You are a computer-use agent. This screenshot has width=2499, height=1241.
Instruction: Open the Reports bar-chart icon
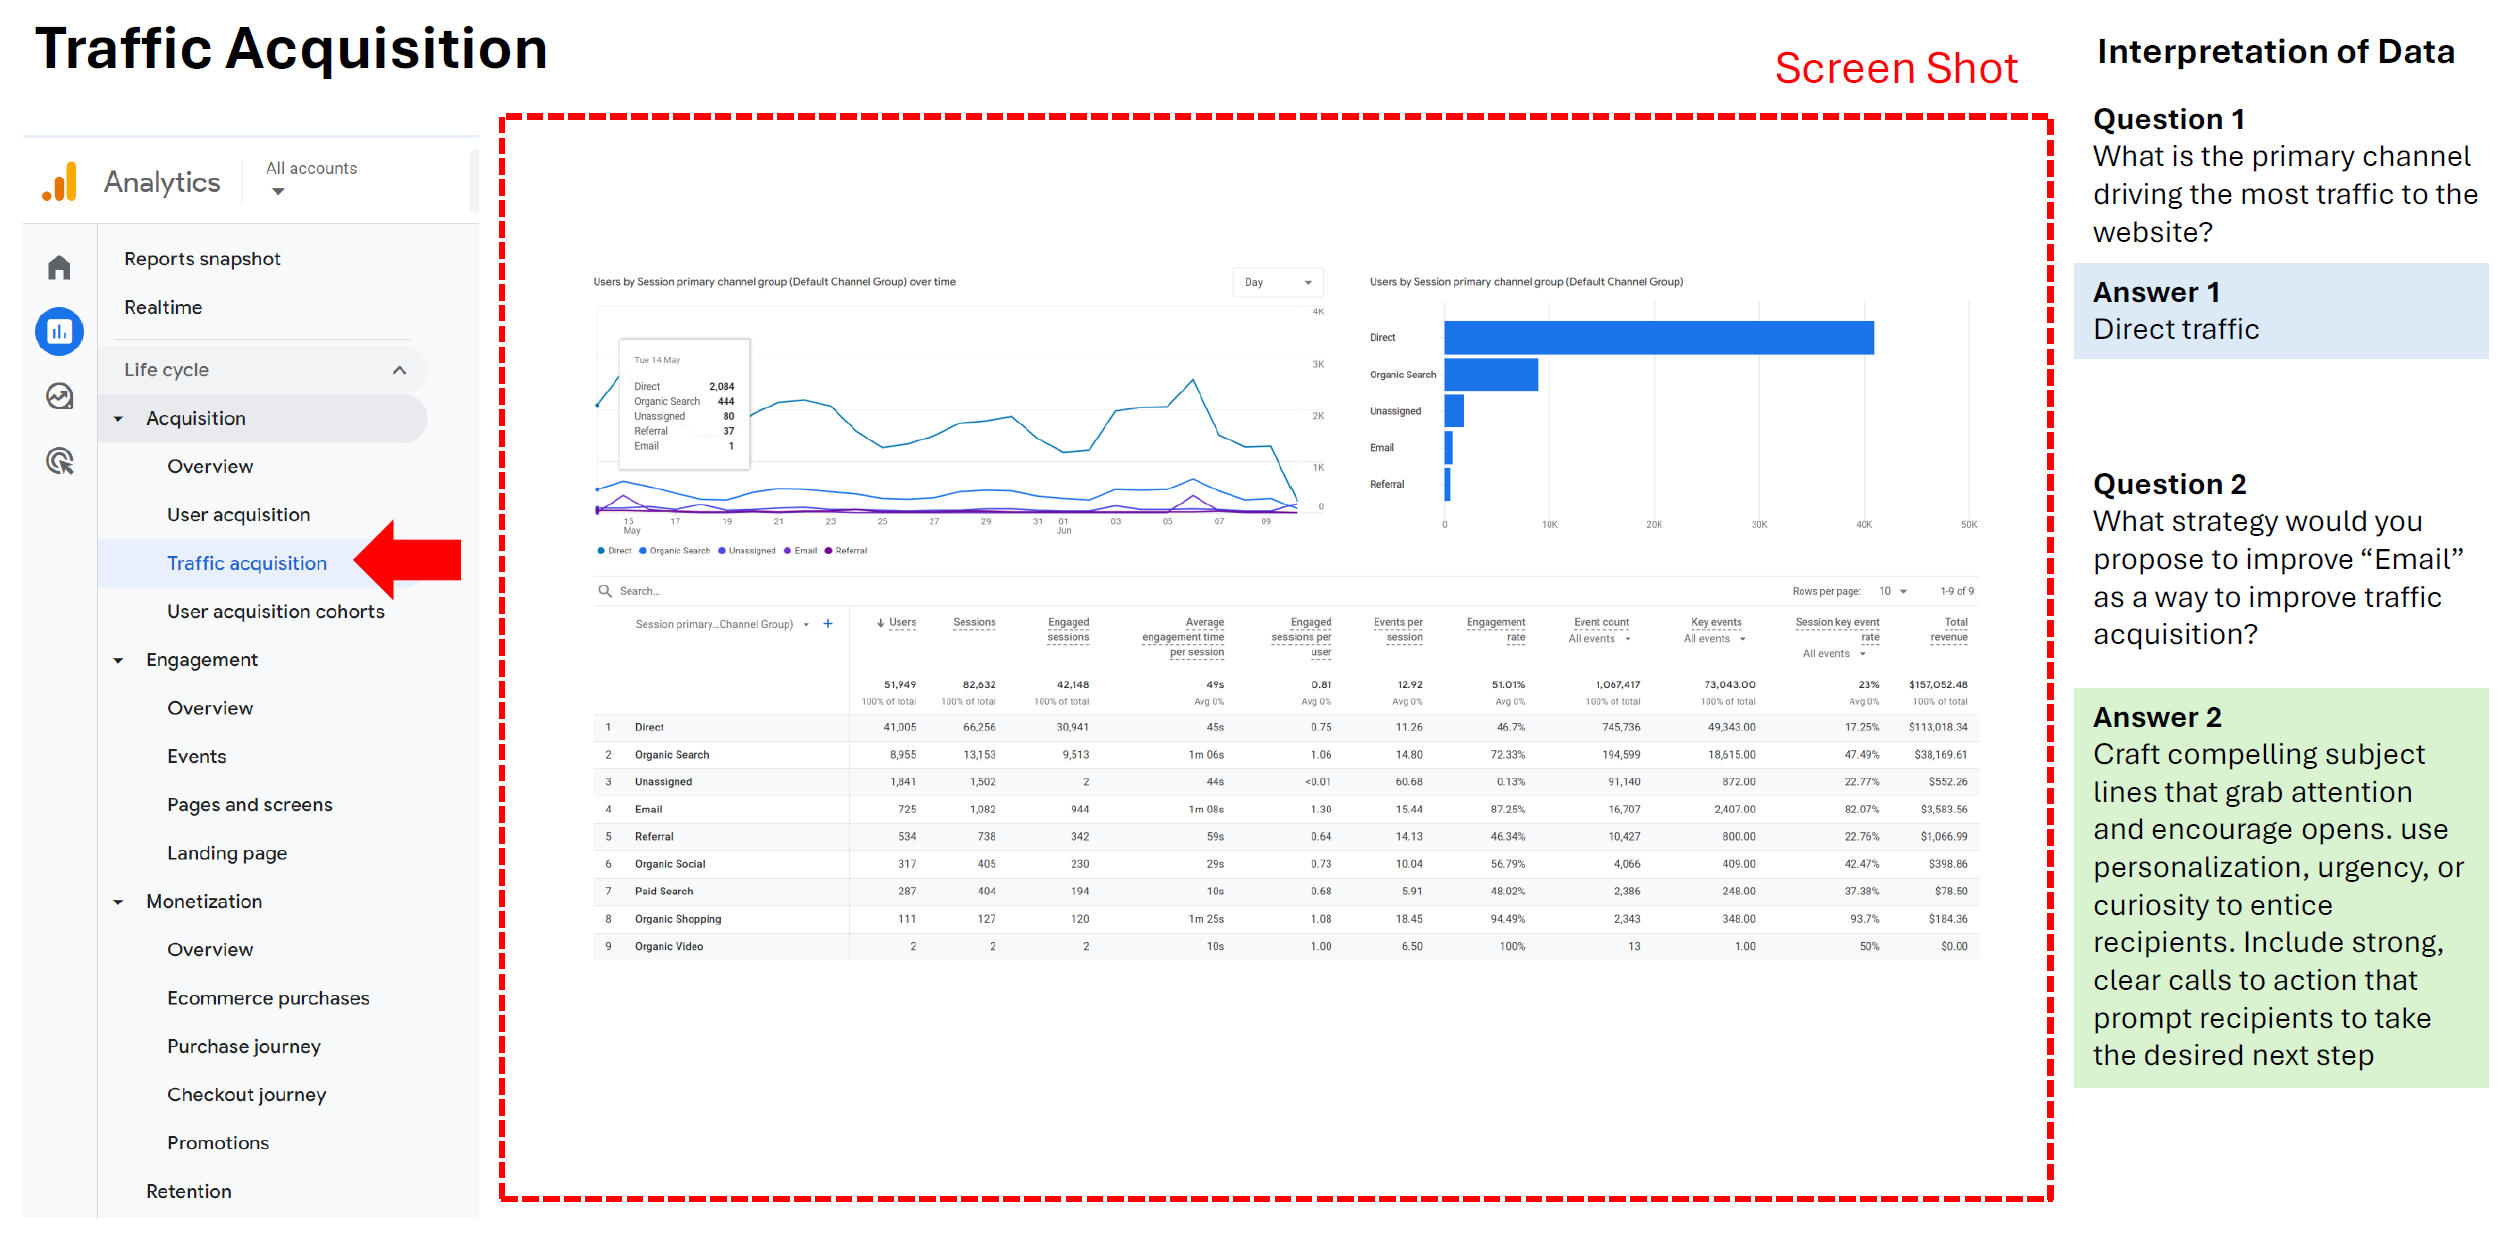(59, 331)
